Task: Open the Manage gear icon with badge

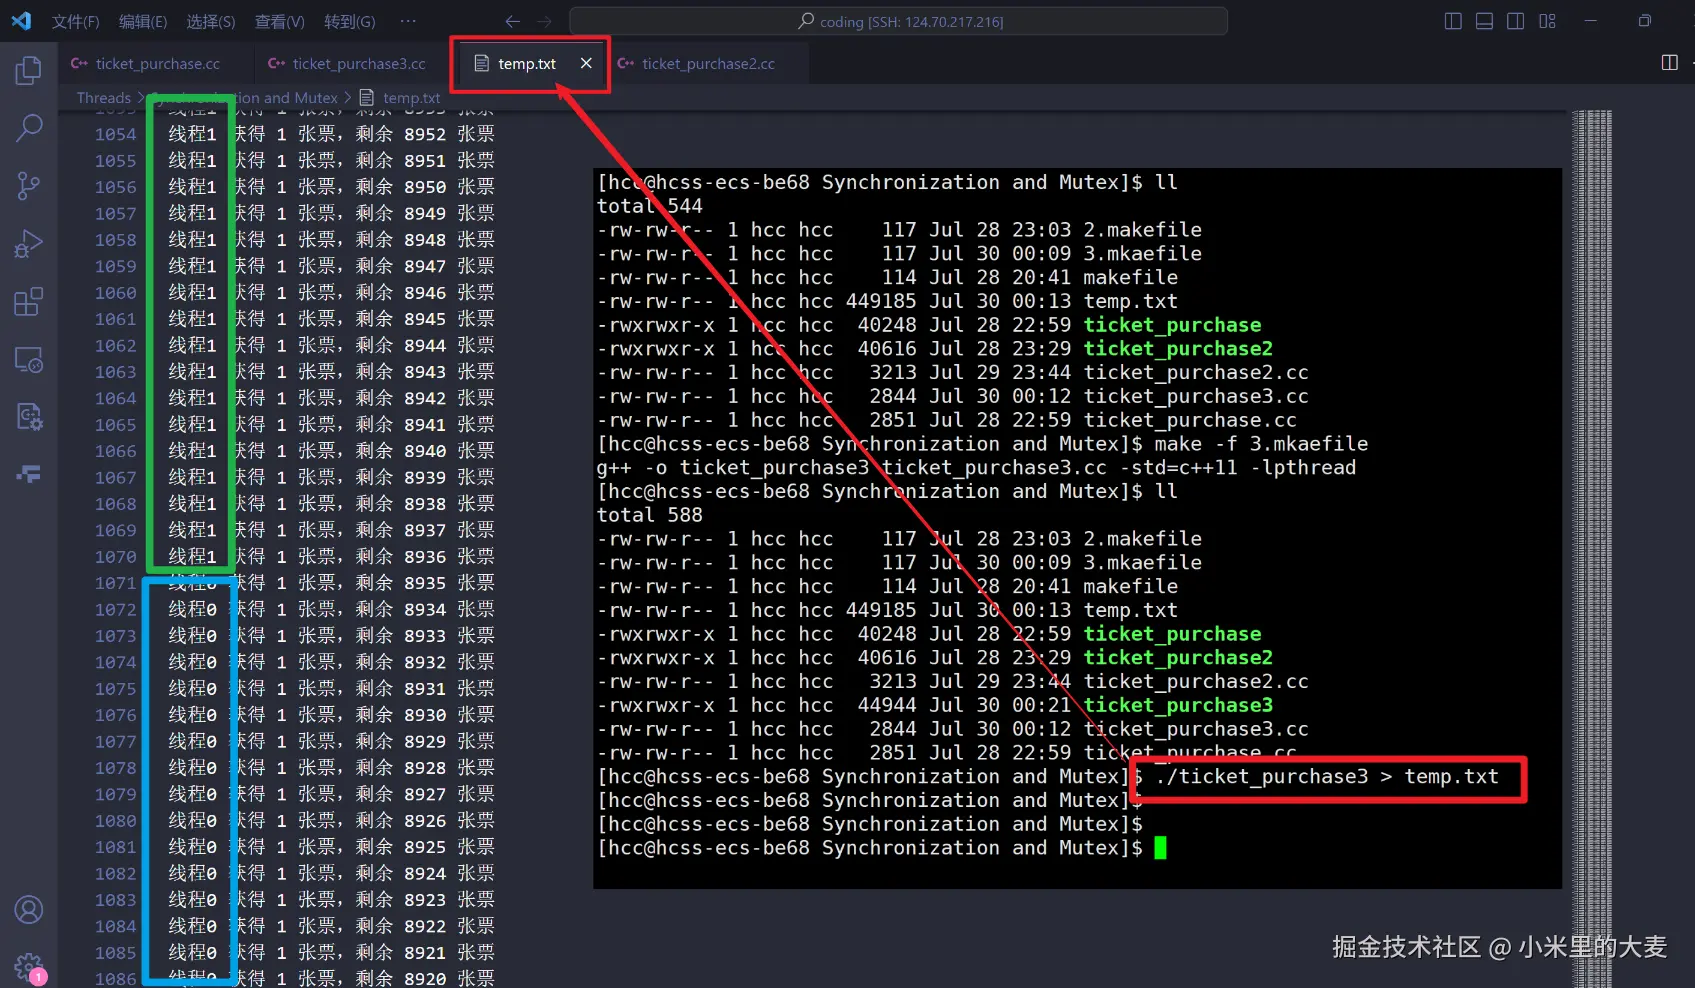Action: click(x=29, y=967)
